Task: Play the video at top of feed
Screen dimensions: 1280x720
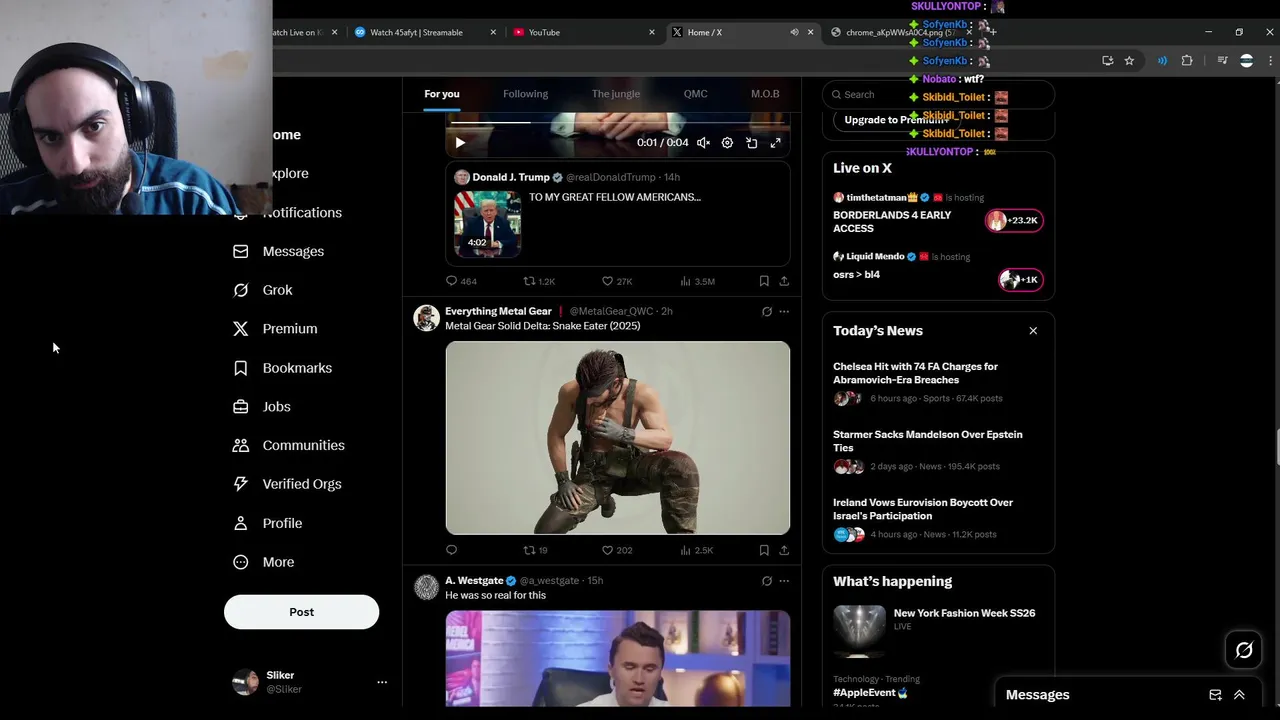Action: pyautogui.click(x=460, y=143)
